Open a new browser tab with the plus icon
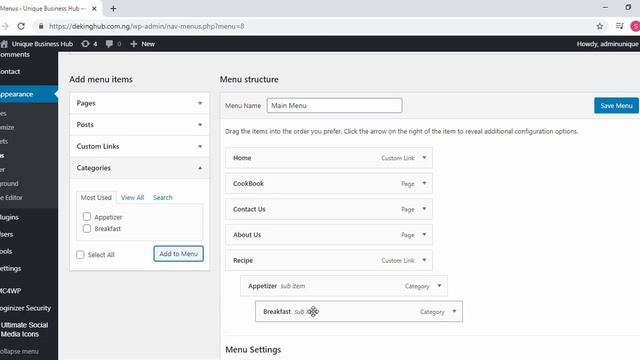Image resolution: width=640 pixels, height=360 pixels. point(113,8)
